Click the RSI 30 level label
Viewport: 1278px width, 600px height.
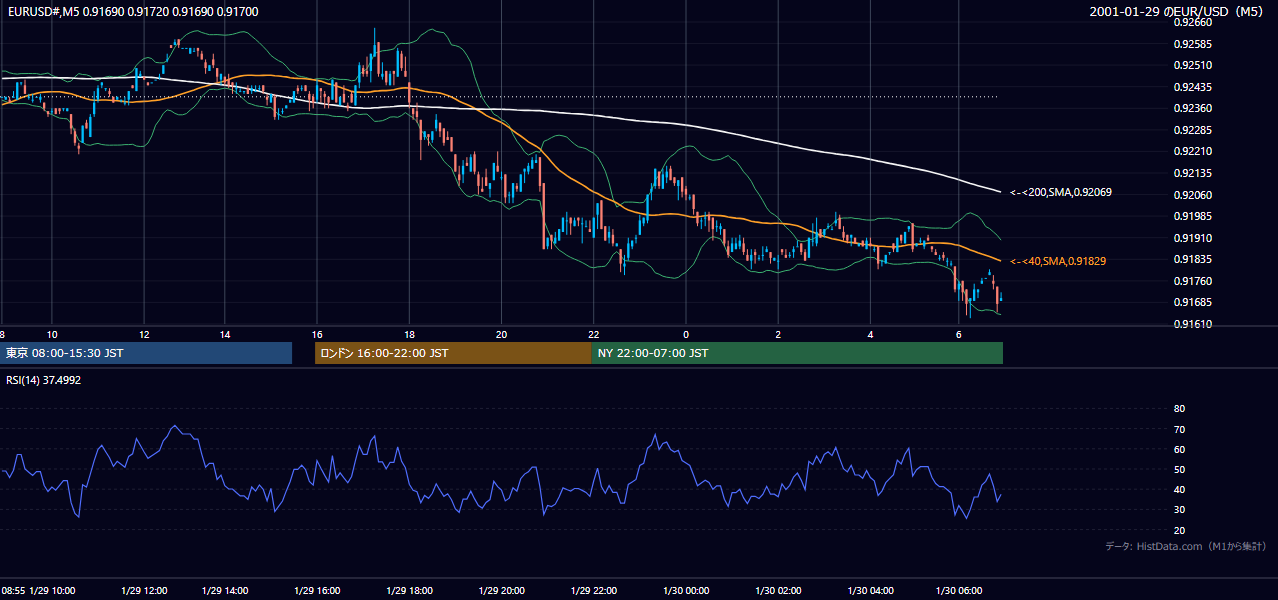pyautogui.click(x=1179, y=509)
